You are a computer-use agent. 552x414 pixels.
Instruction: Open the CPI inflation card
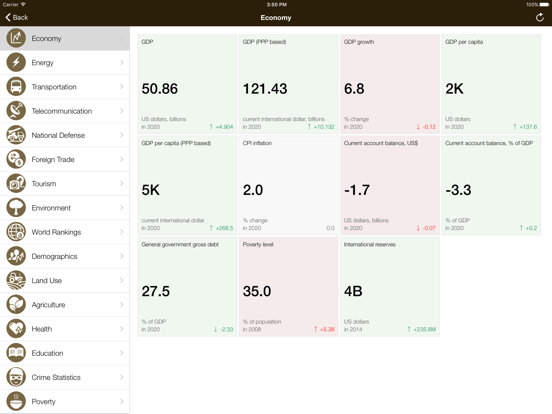pyautogui.click(x=288, y=185)
